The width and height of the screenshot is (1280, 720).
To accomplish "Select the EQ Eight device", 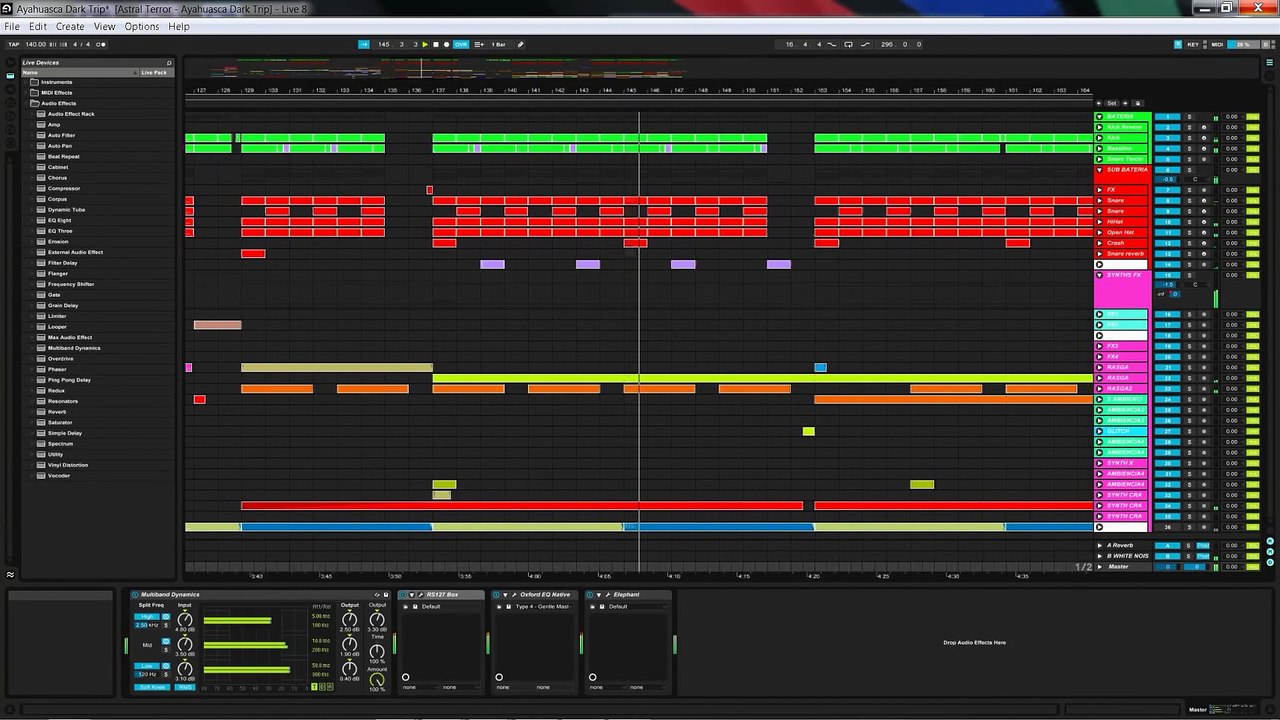I will click(x=60, y=220).
